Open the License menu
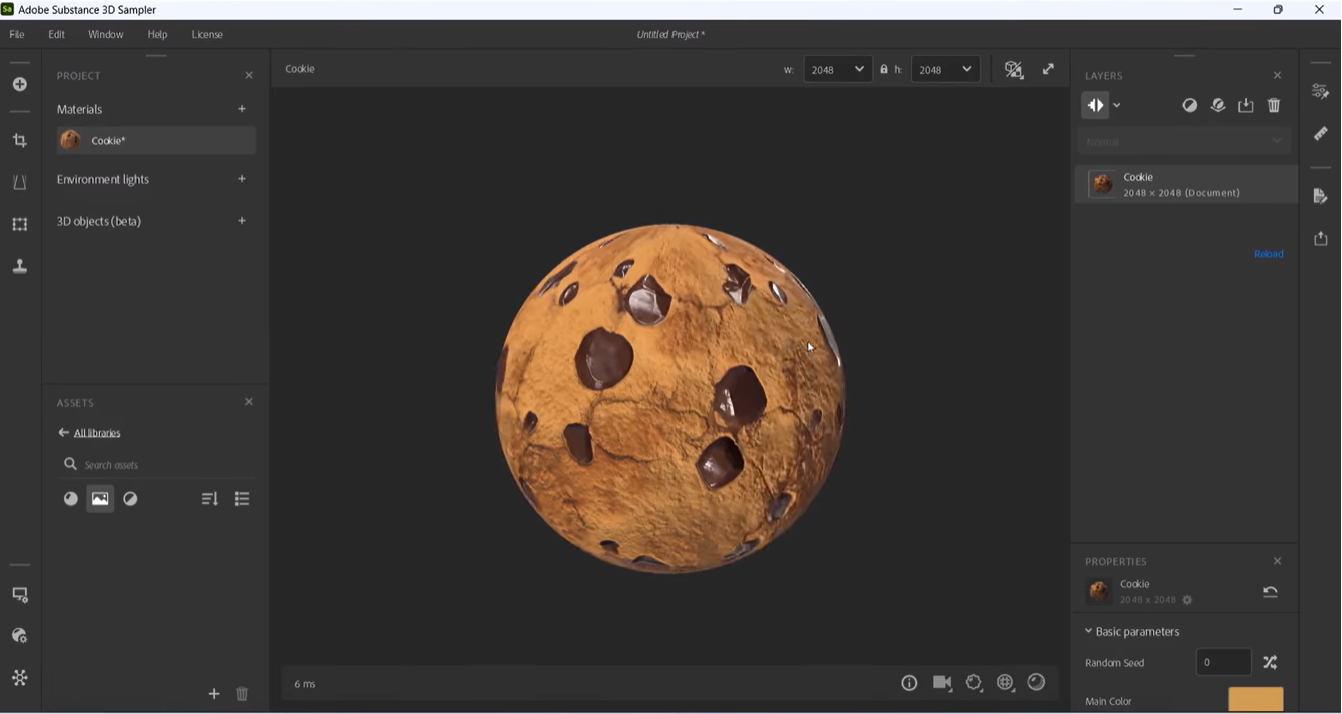The image size is (1342, 714). [207, 34]
